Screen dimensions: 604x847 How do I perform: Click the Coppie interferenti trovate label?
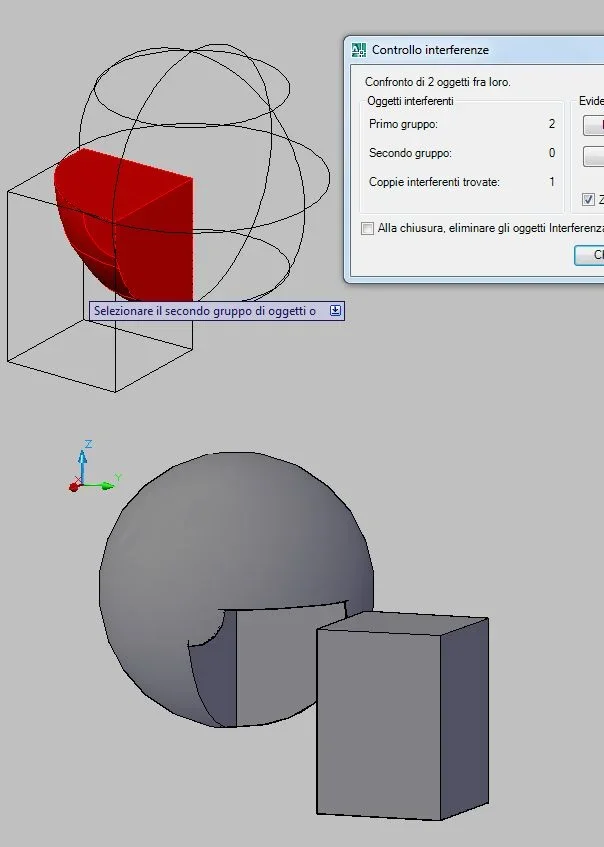coord(434,182)
